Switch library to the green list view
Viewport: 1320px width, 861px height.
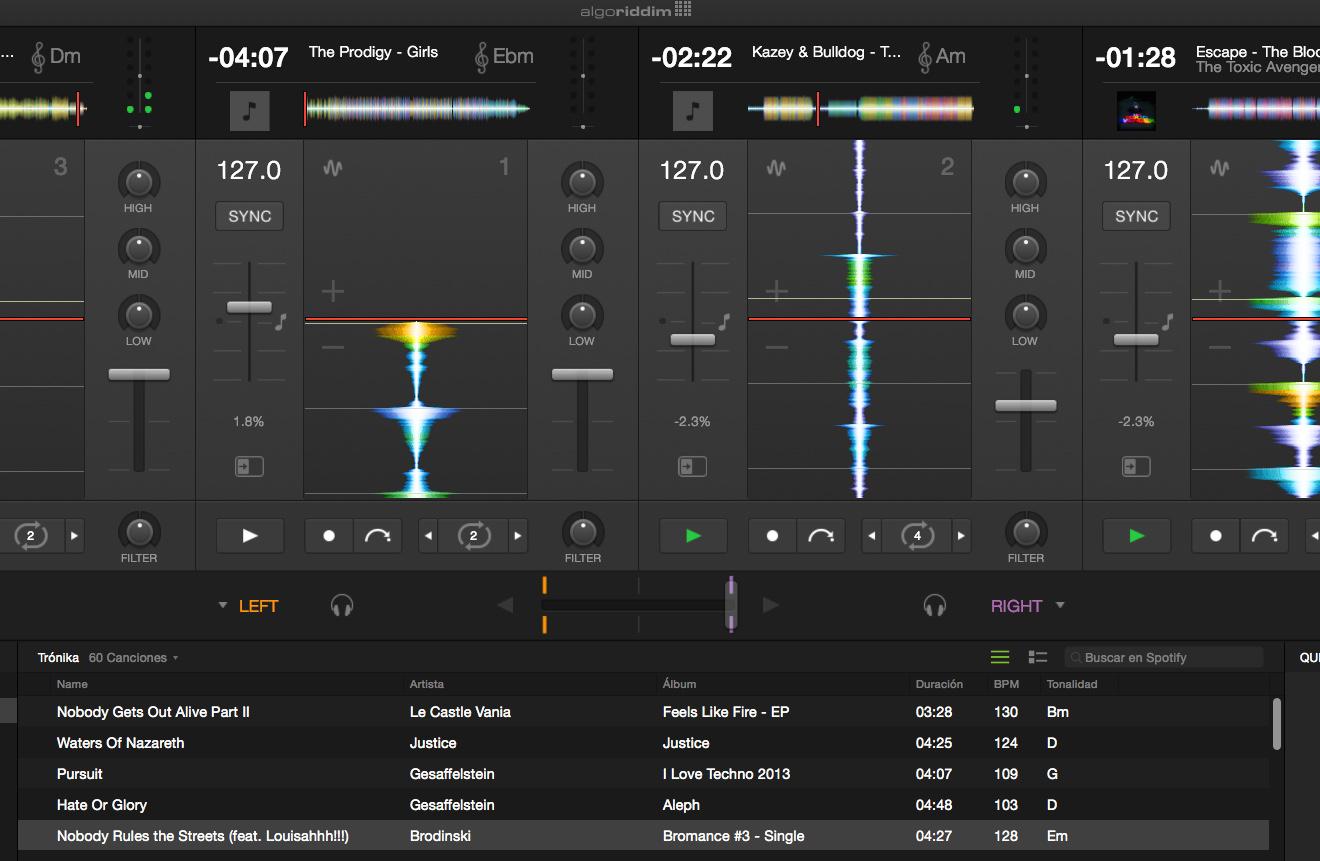pyautogui.click(x=1000, y=657)
